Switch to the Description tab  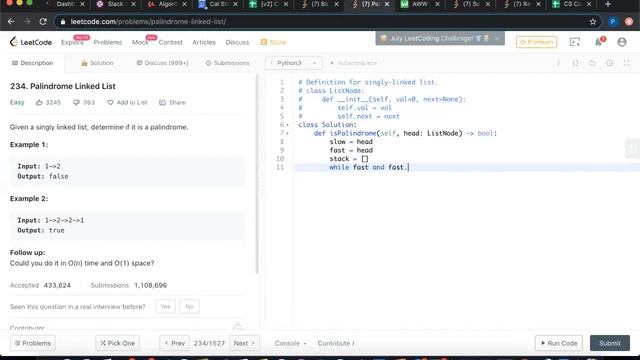[x=33, y=63]
